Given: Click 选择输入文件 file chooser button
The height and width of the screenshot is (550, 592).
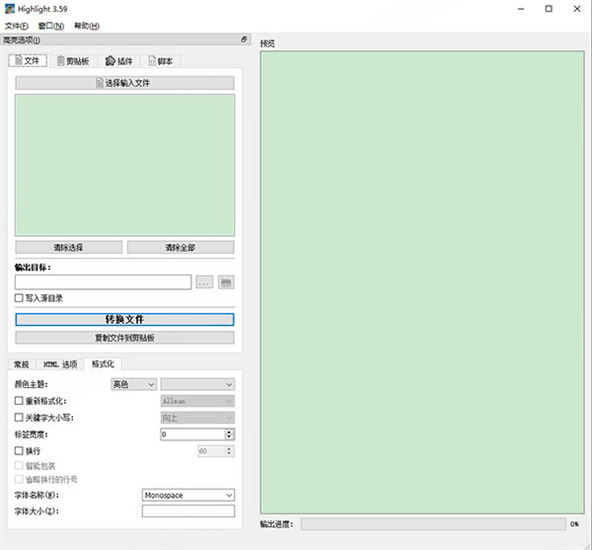Looking at the screenshot, I should coord(125,83).
